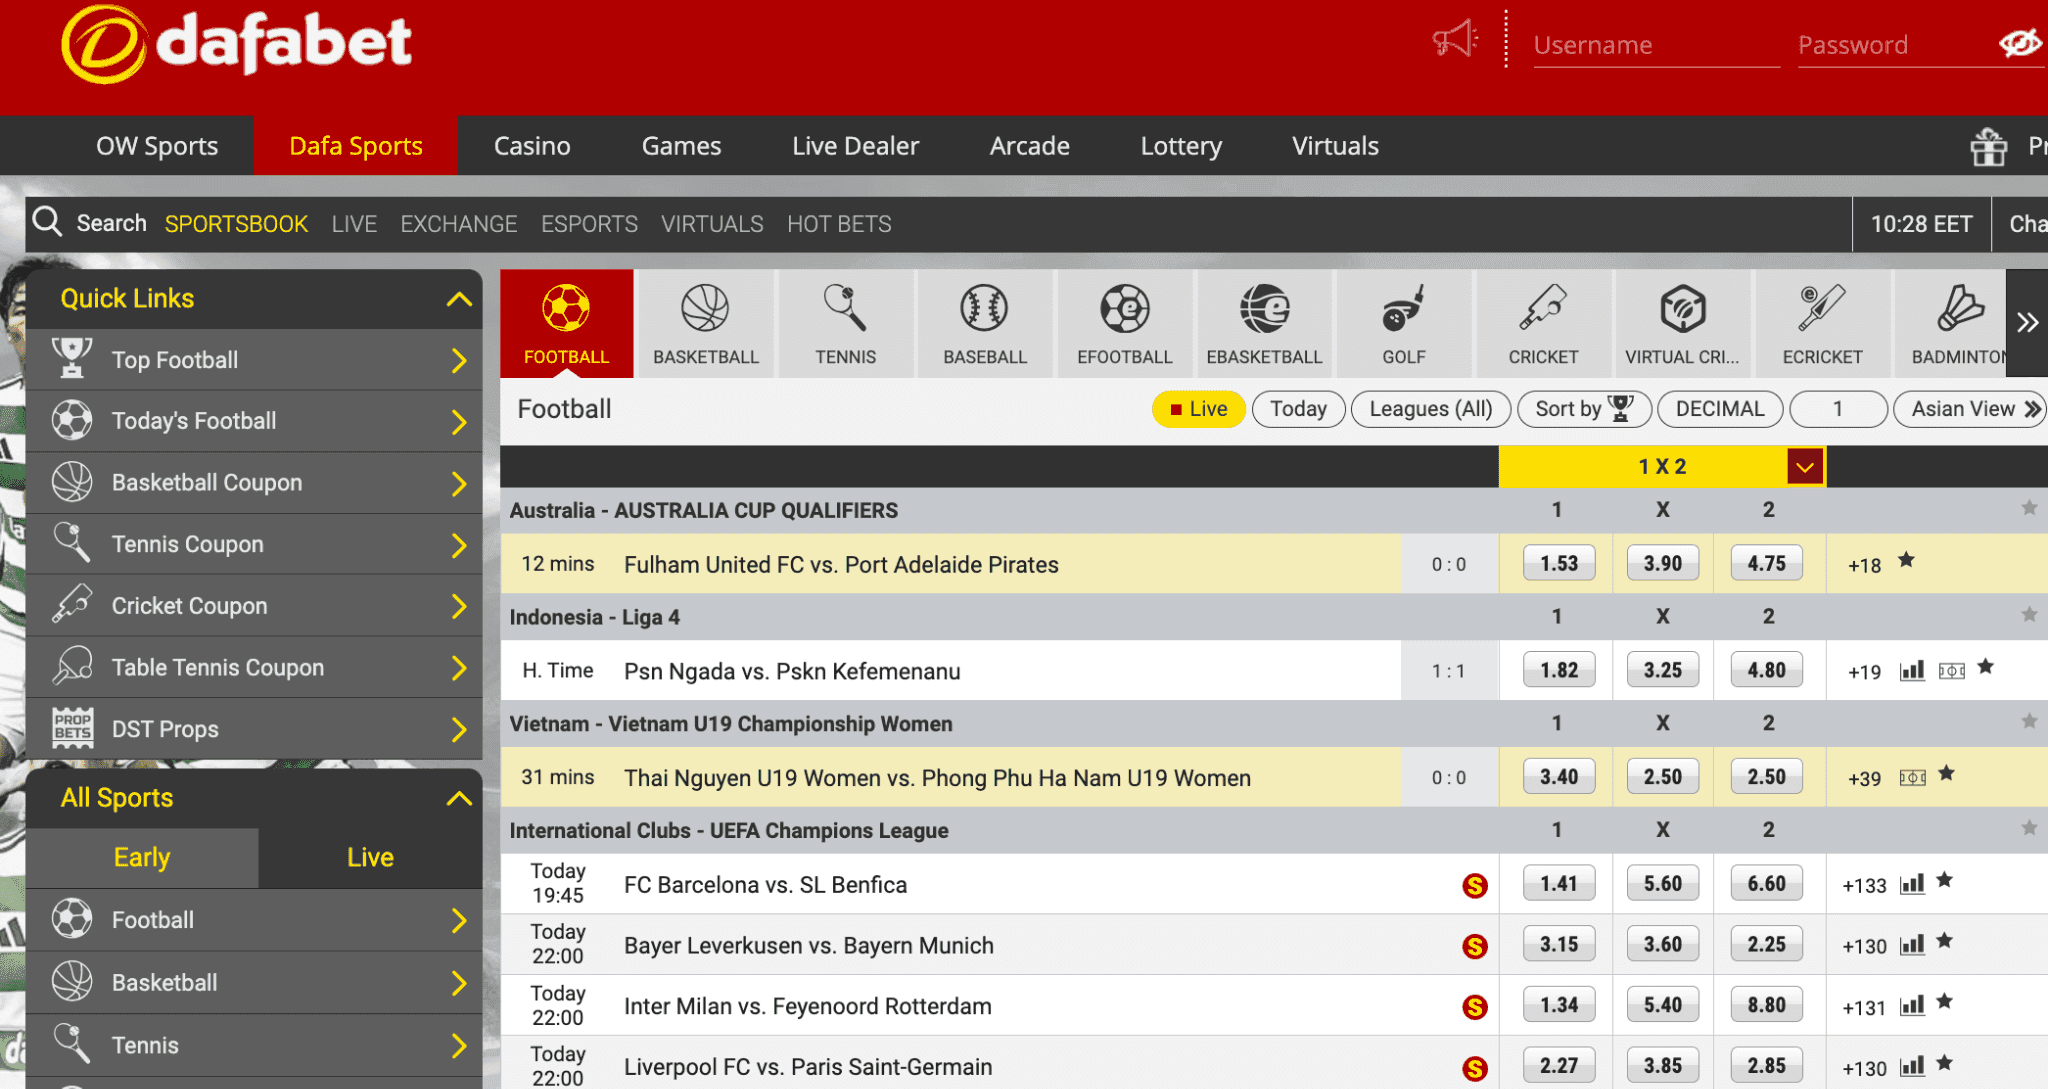Click the S stream icon for Bayer Leverkusen match

(1474, 946)
